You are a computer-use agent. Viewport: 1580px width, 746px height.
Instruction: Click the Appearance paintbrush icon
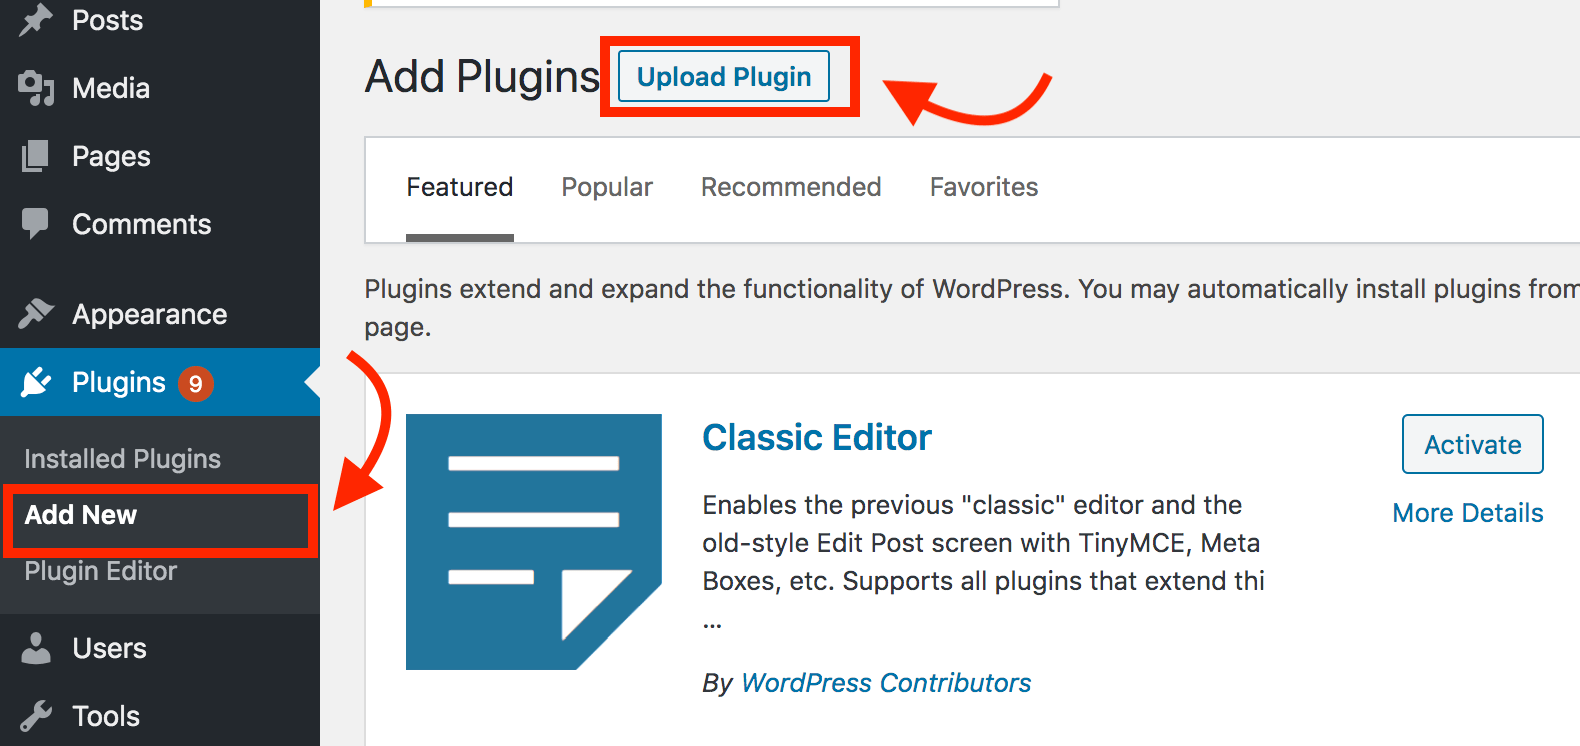coord(36,314)
